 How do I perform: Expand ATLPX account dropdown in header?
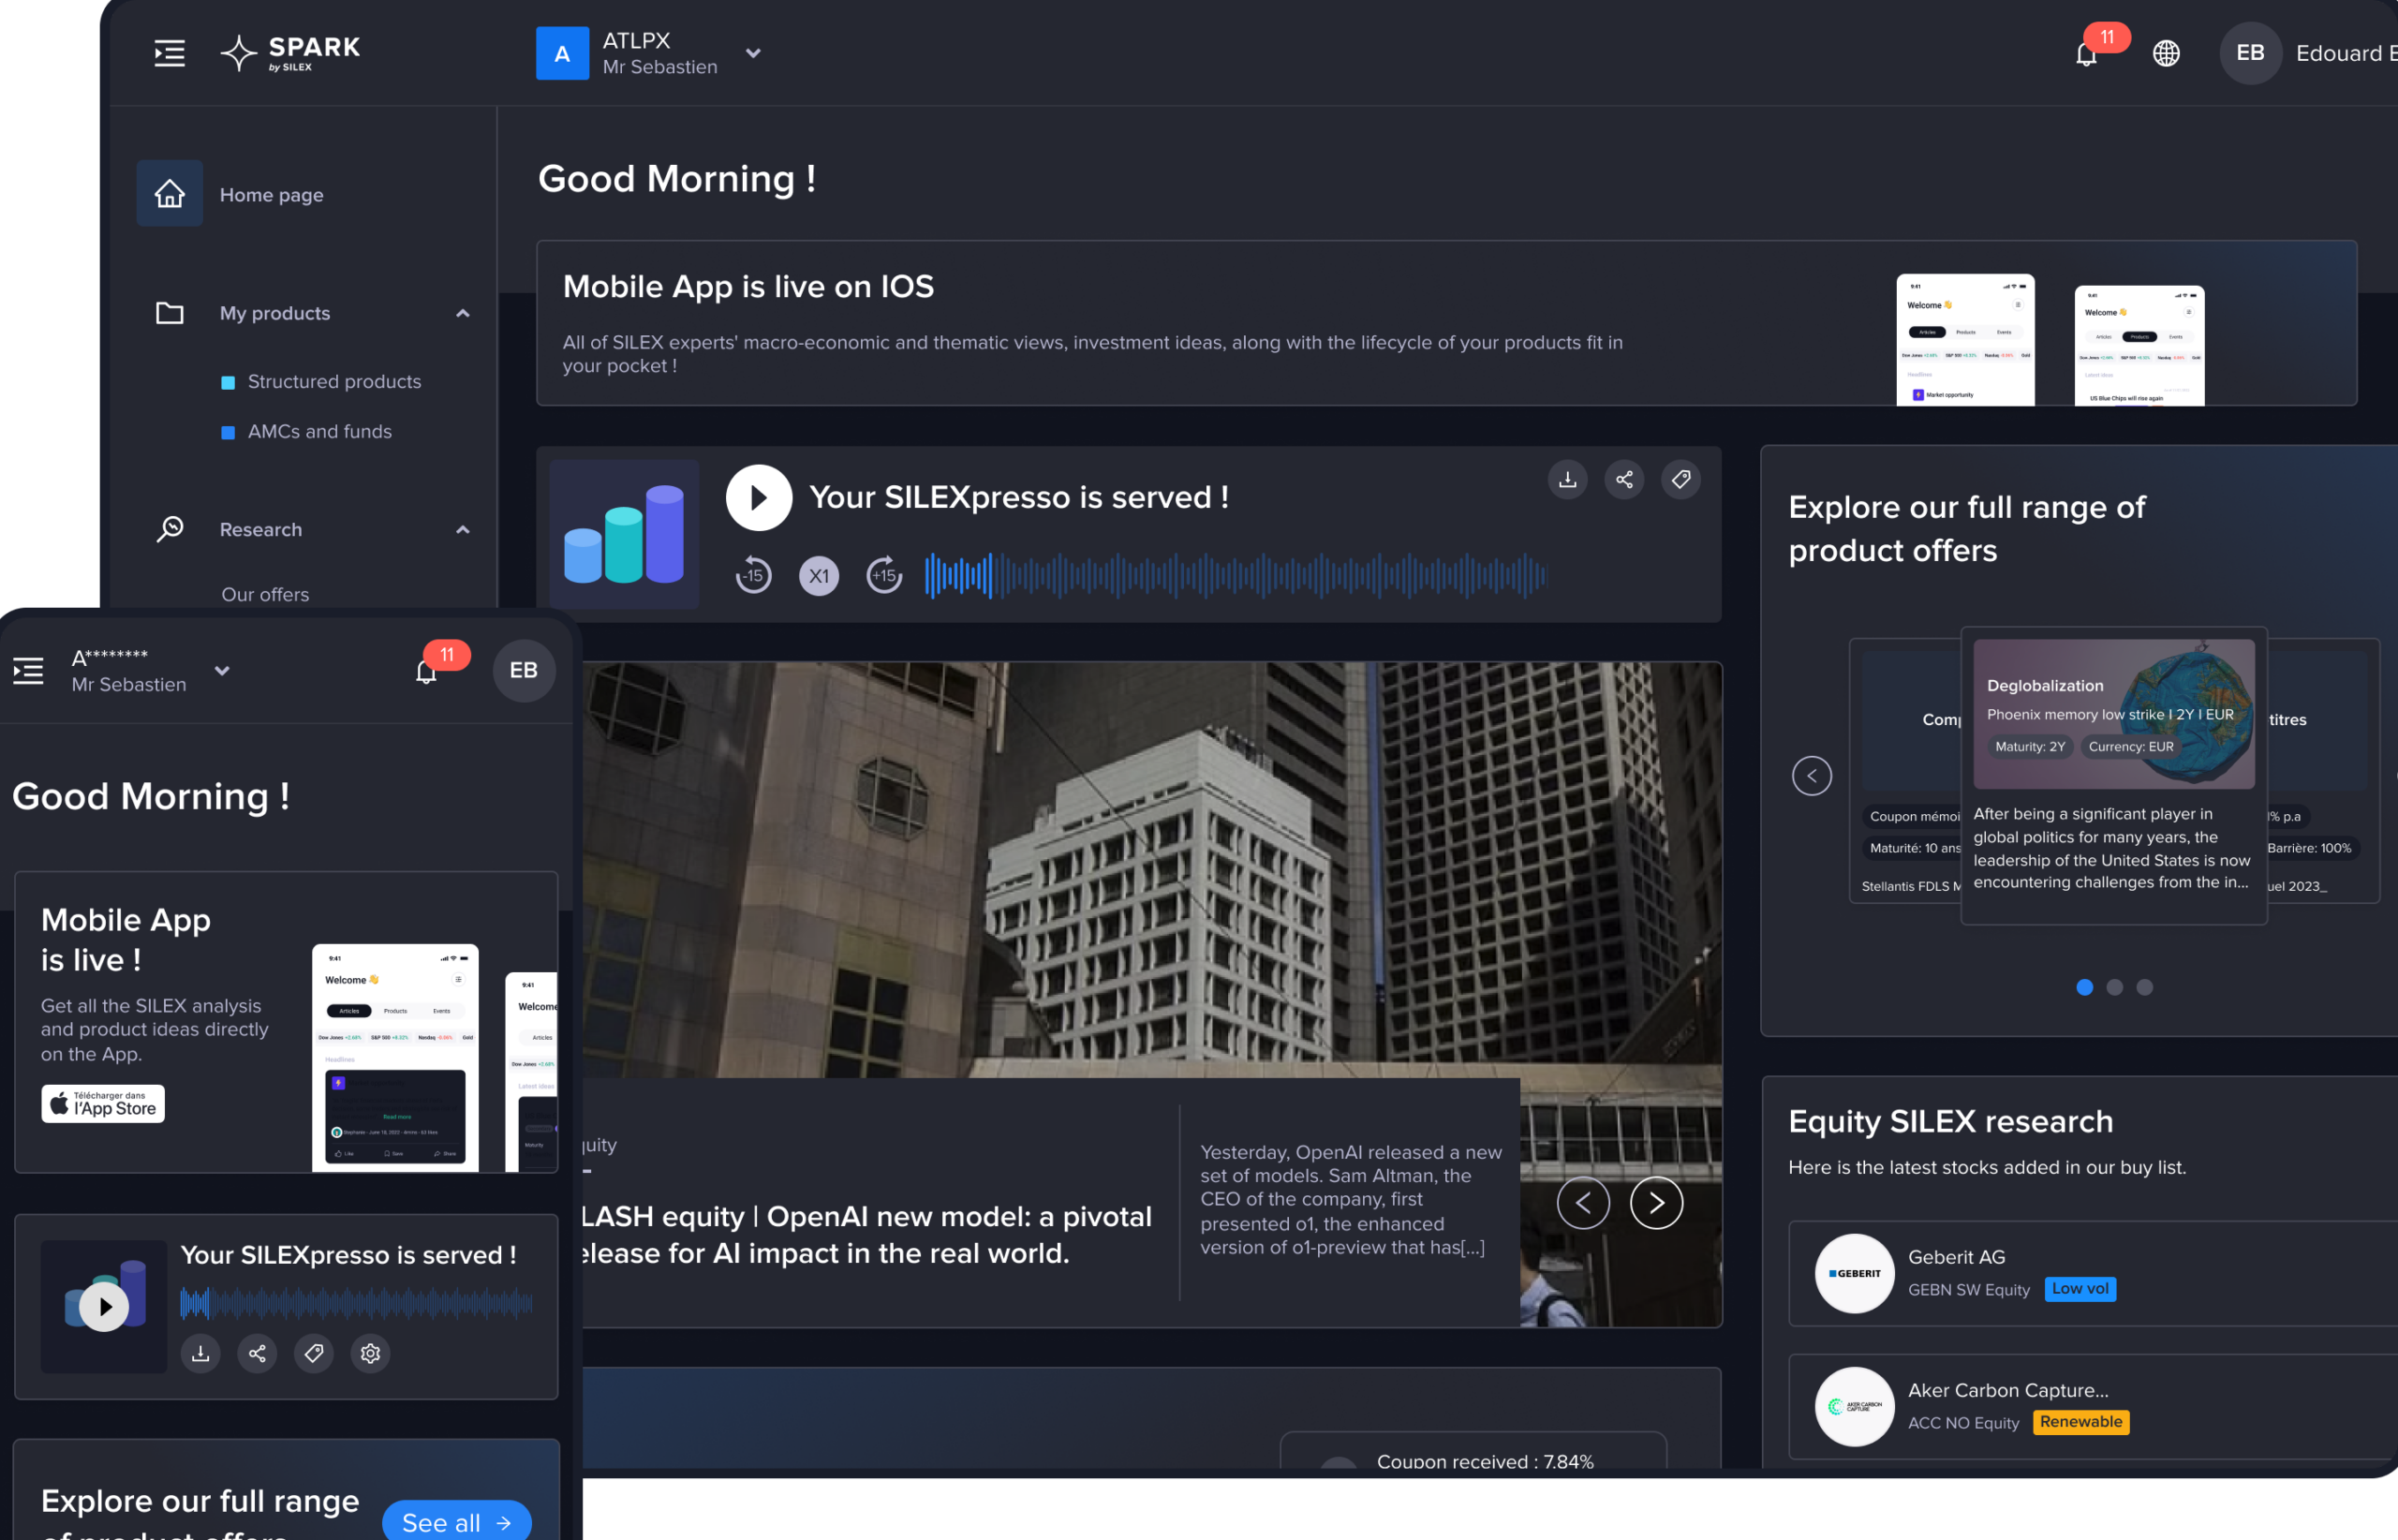pos(753,53)
